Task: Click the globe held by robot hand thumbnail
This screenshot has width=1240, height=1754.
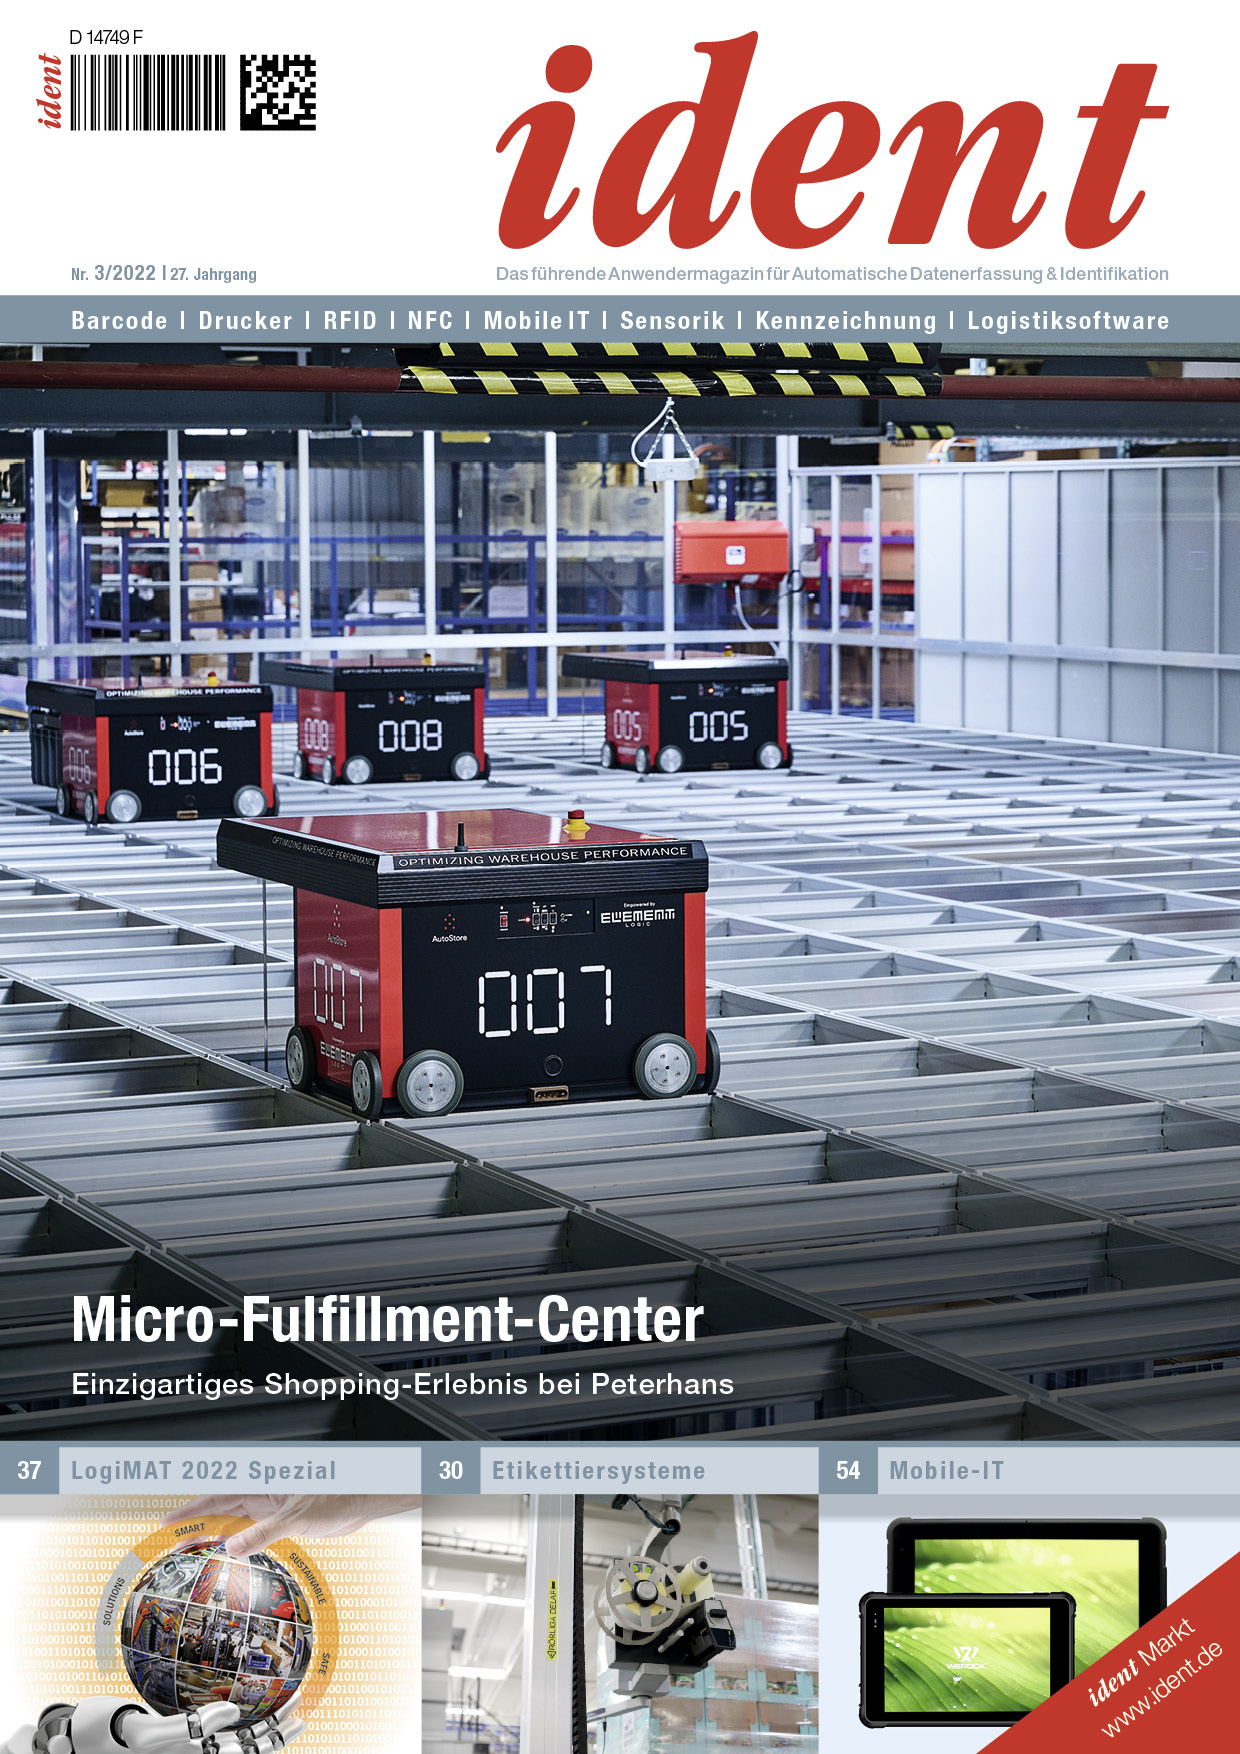Action: tap(210, 1624)
